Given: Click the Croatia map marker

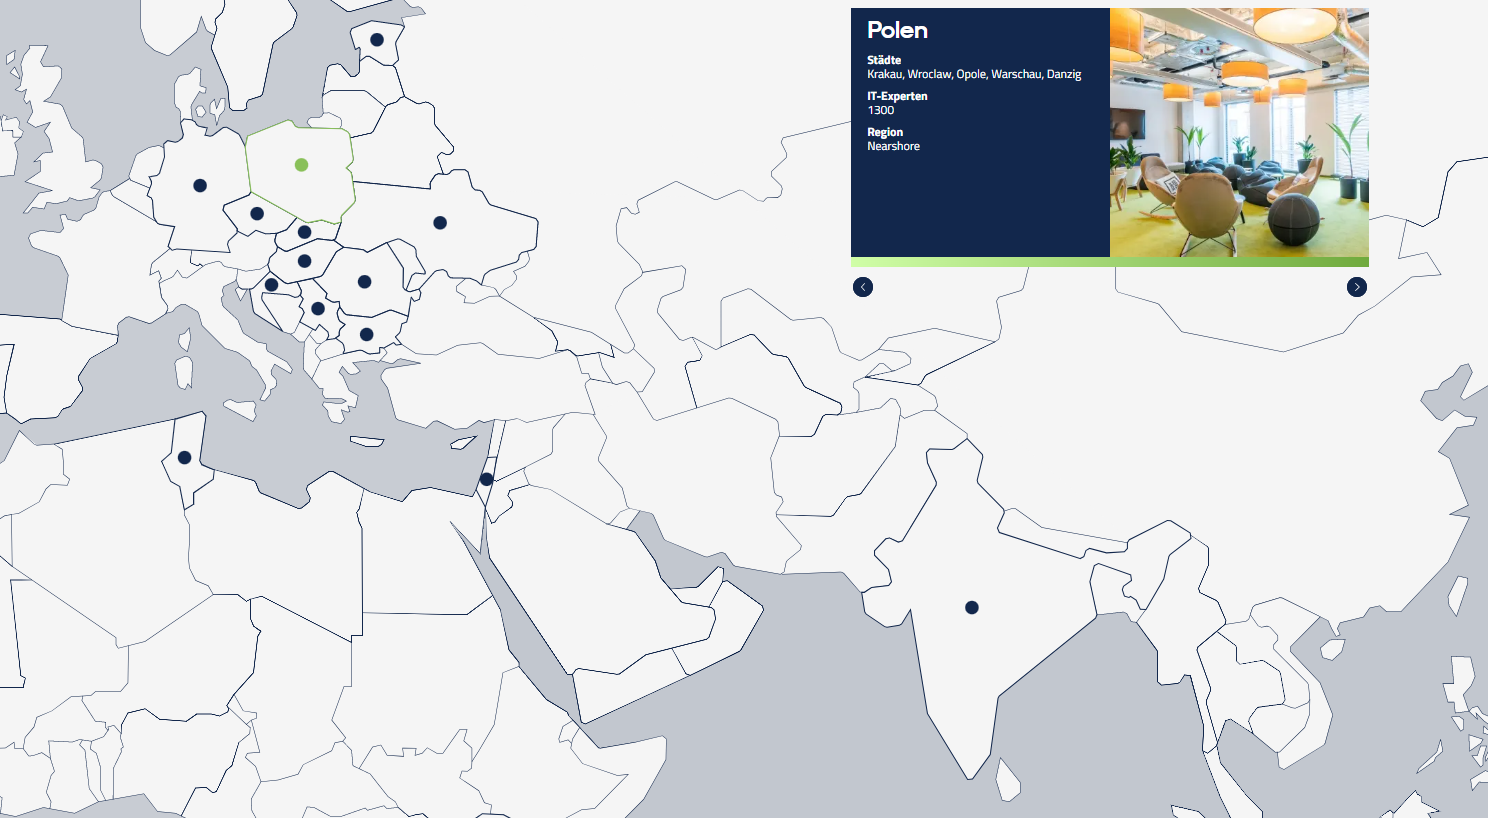Looking at the screenshot, I should pos(271,285).
